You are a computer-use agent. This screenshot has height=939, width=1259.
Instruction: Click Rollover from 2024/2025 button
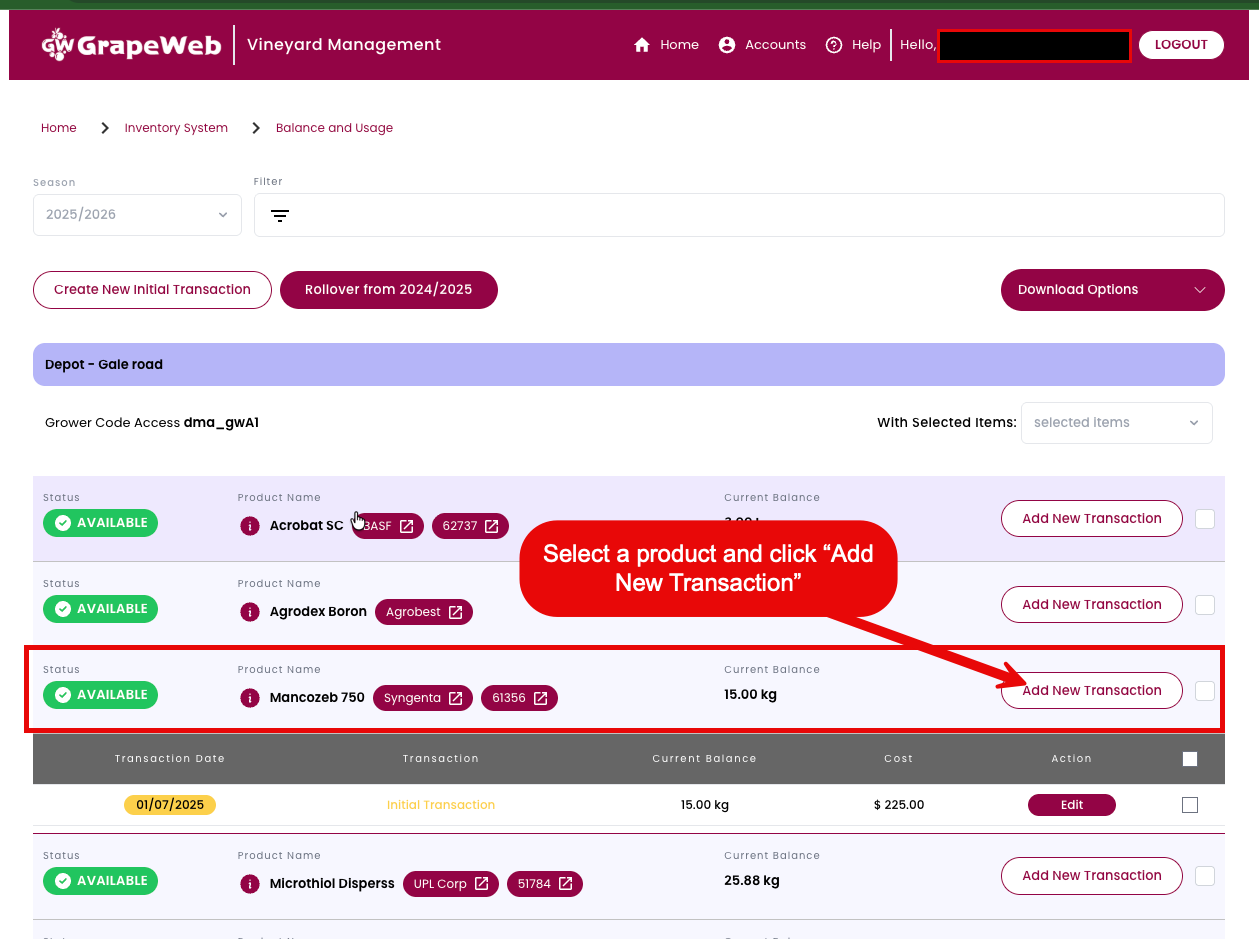[388, 290]
